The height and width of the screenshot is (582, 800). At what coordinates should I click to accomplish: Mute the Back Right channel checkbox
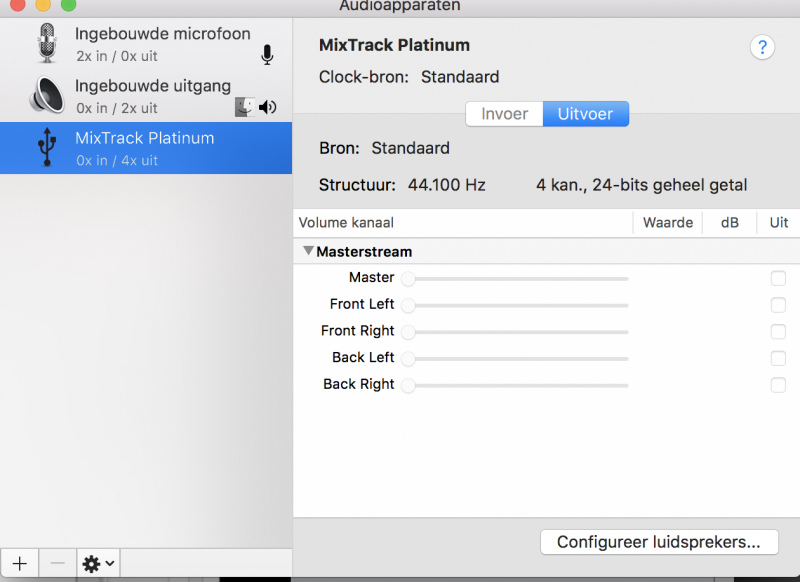click(x=778, y=385)
